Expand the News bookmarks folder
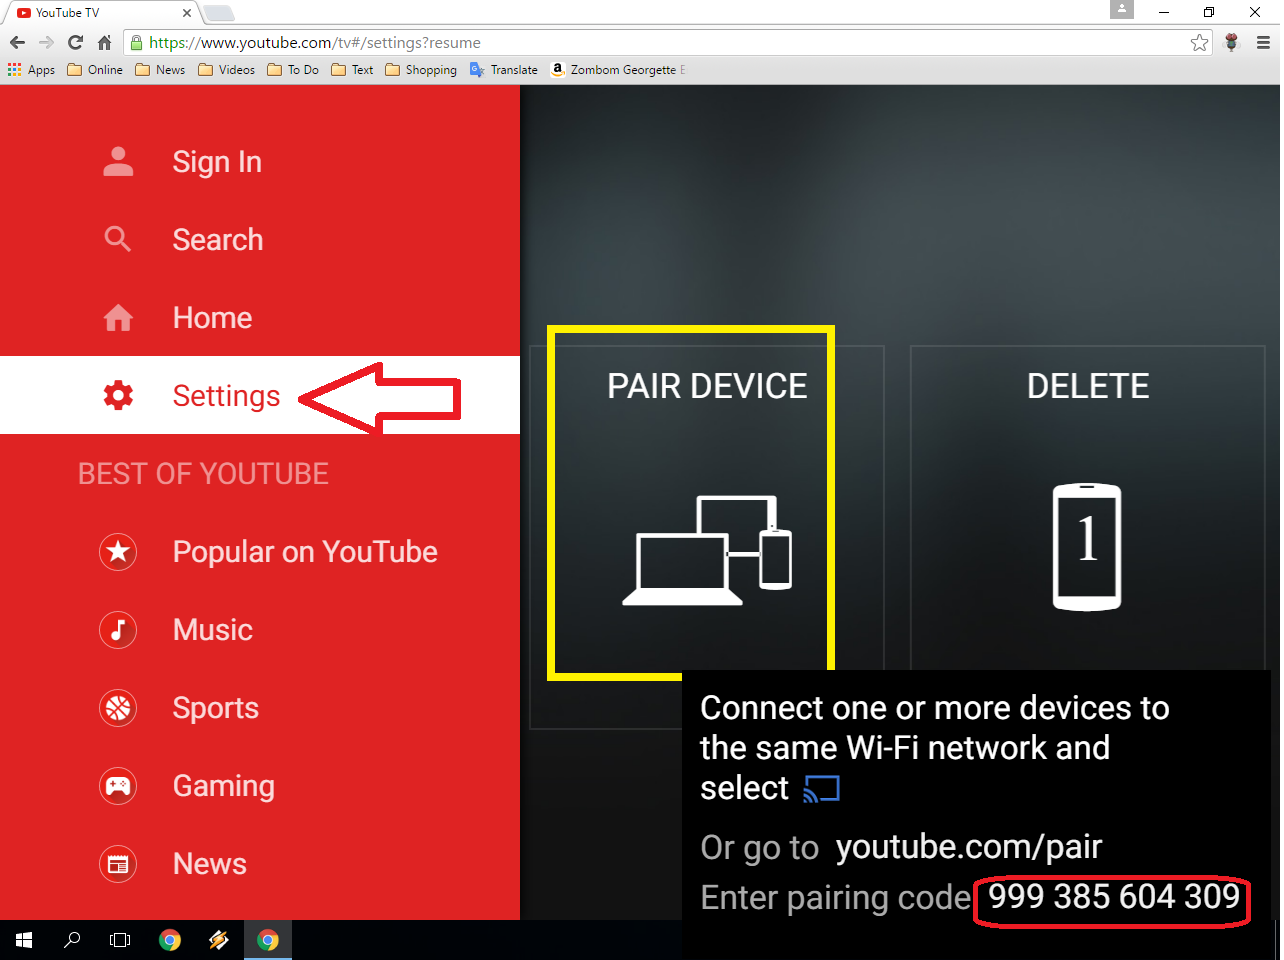1284x960 pixels. click(x=160, y=70)
